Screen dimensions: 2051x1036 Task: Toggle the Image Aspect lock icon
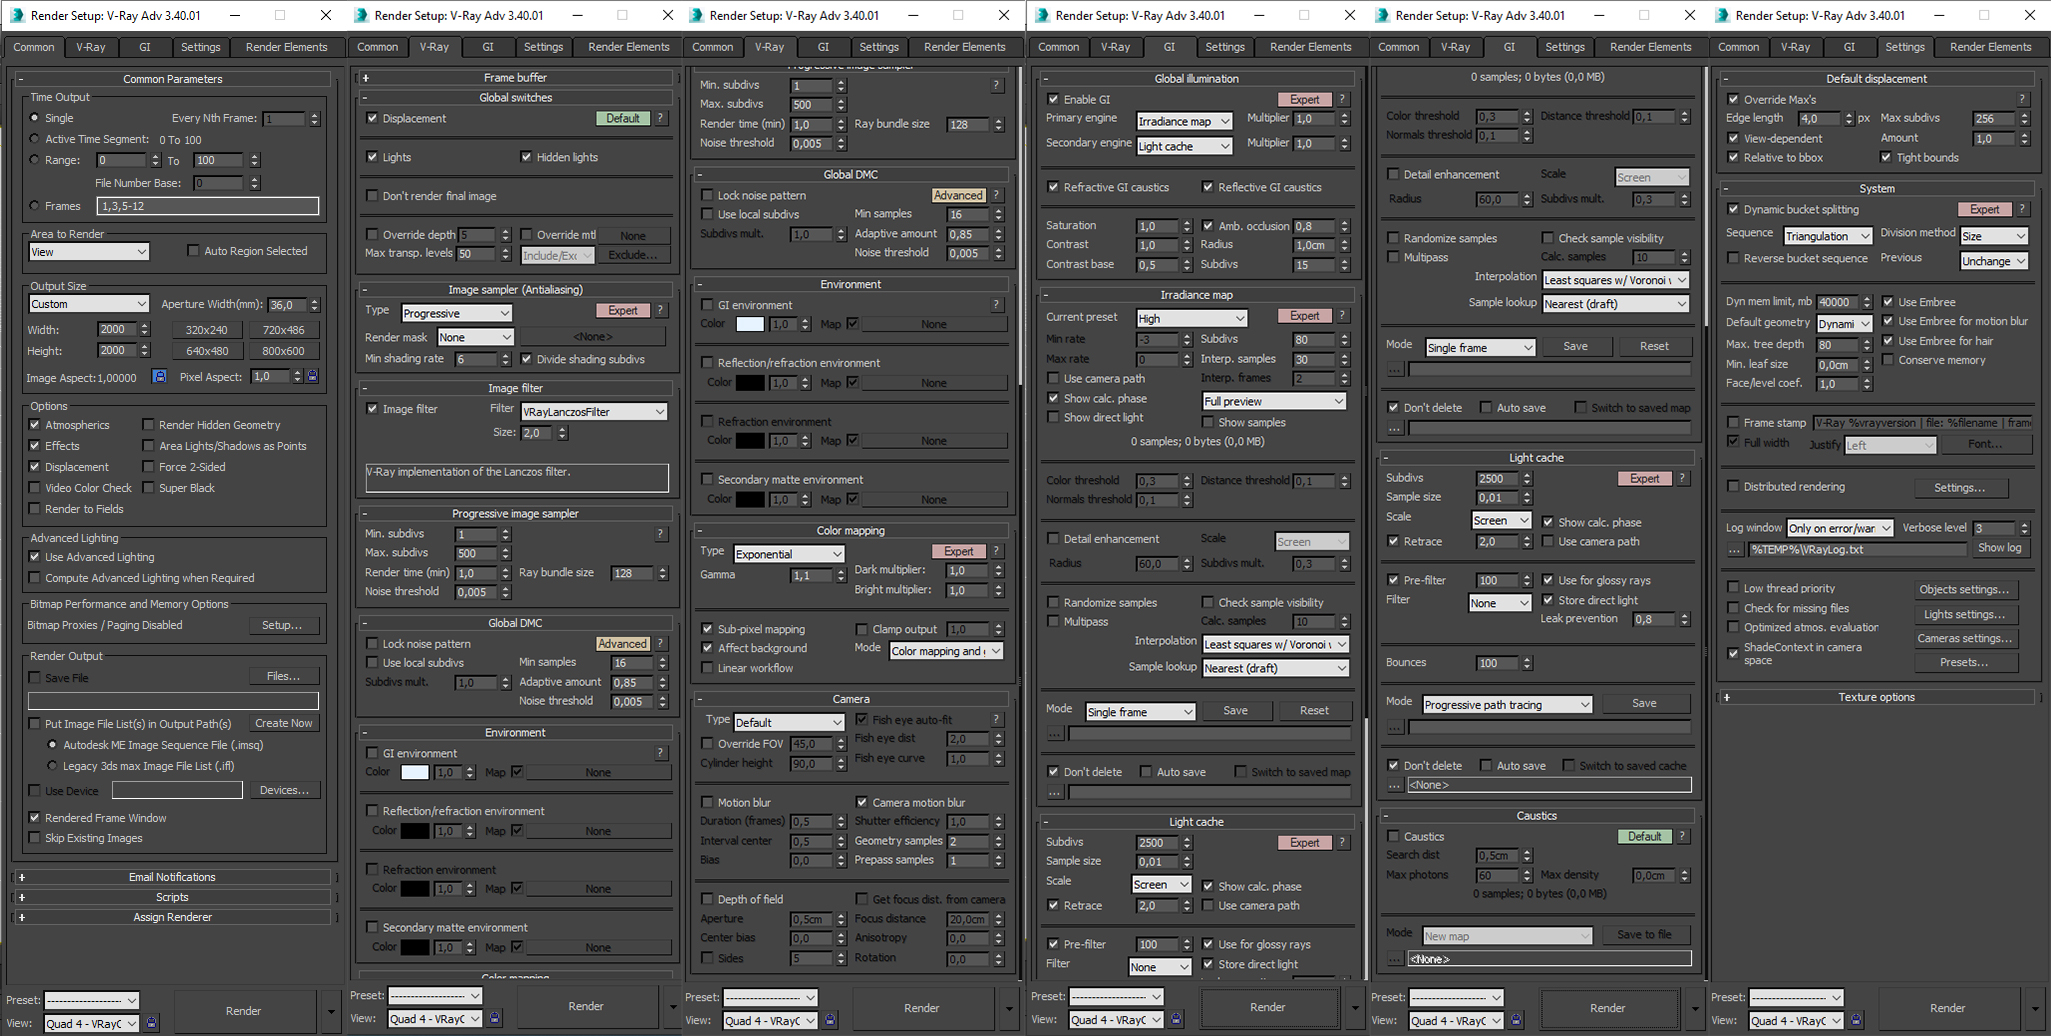click(x=159, y=376)
